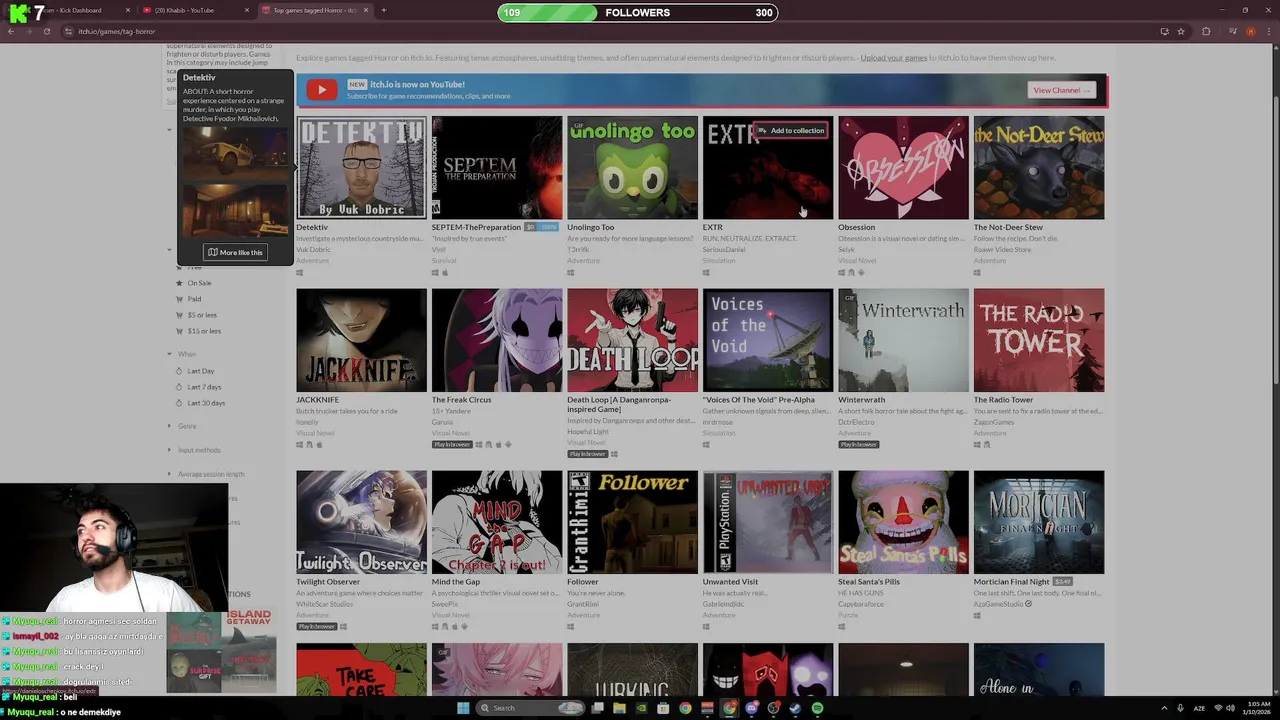Click the Windows platform icon under EXTR
1280x720 pixels.
click(706, 272)
